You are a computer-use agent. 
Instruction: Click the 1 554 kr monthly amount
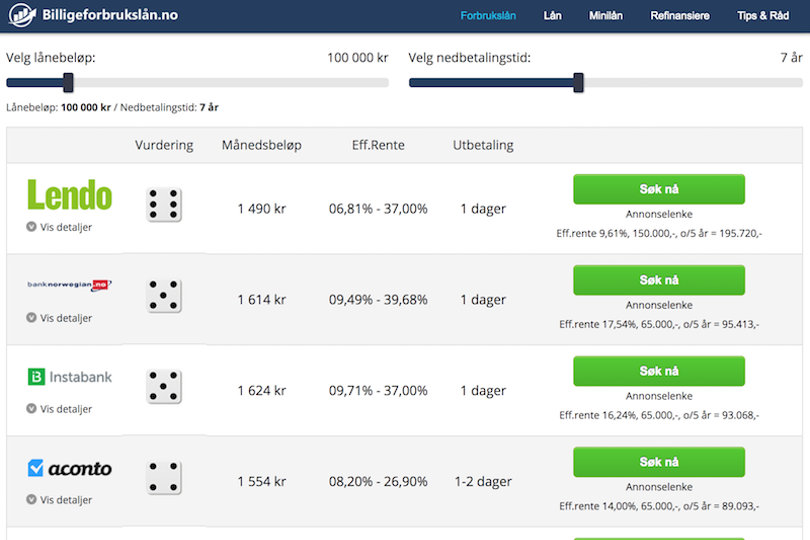coord(261,482)
